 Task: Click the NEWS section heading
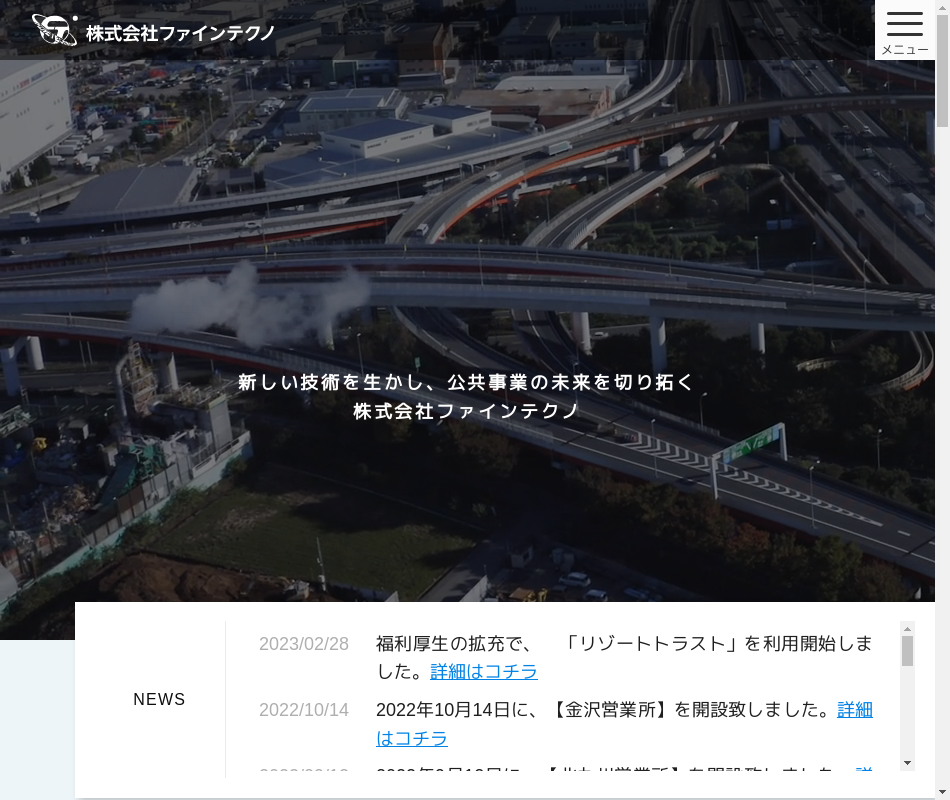pos(160,700)
